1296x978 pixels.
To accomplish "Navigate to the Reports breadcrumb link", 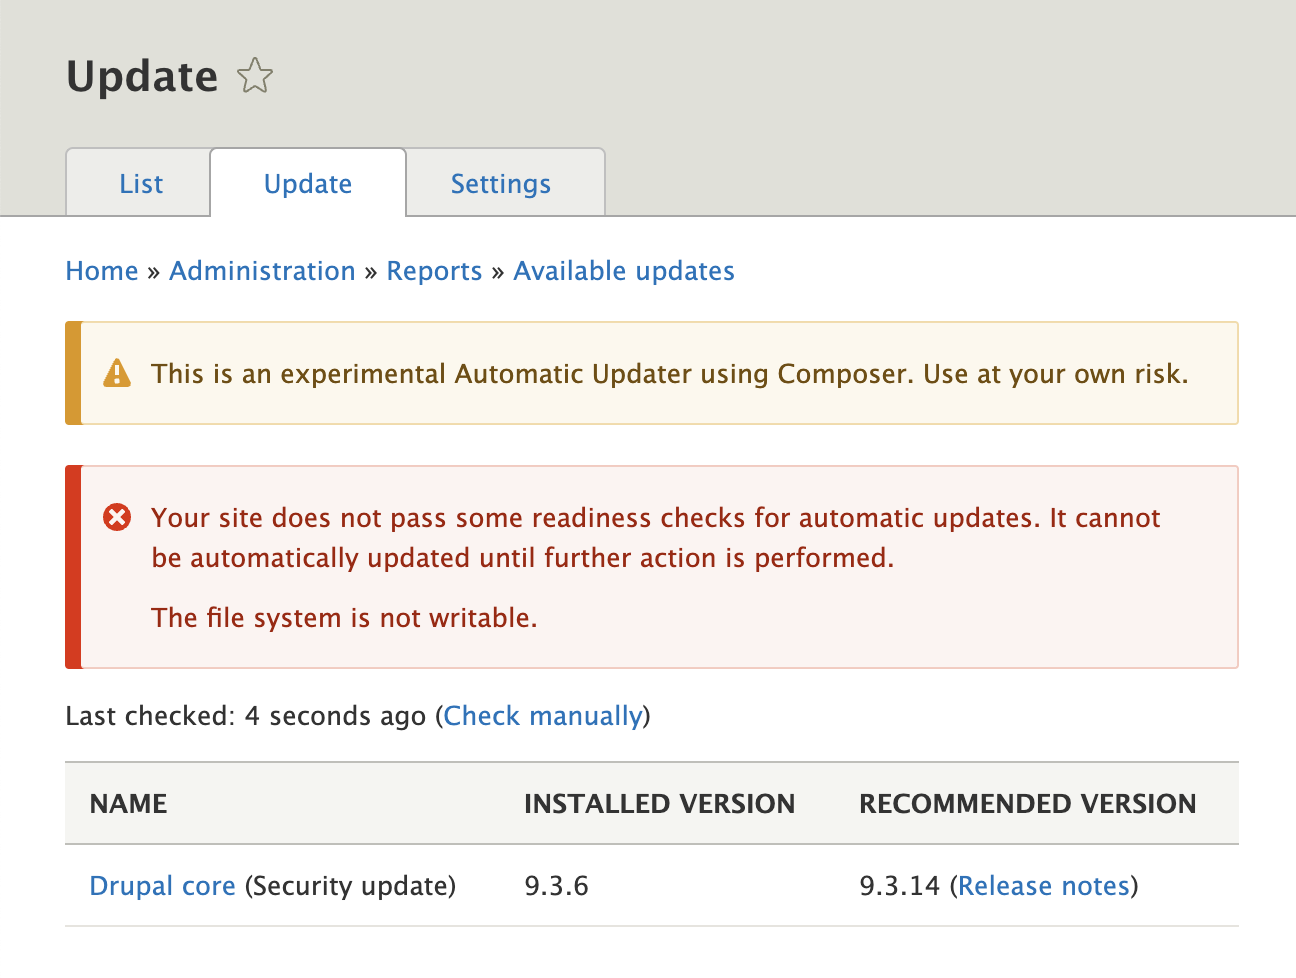I will [434, 271].
